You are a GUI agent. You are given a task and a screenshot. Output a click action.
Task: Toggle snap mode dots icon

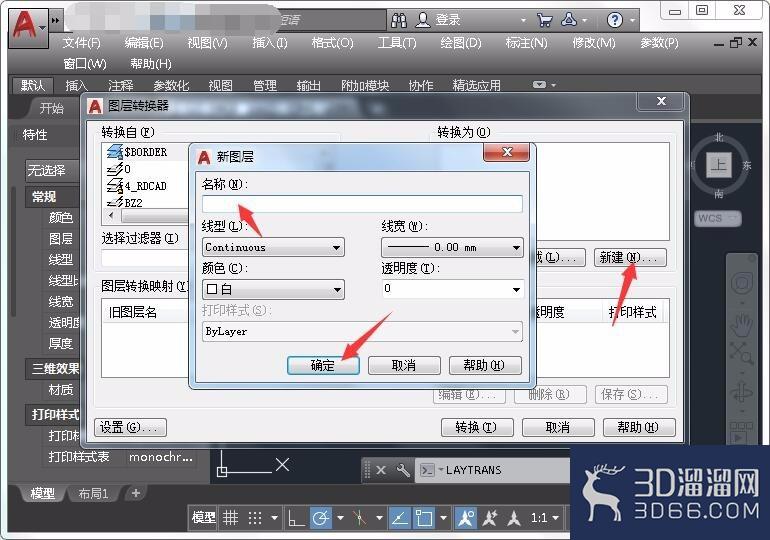point(254,518)
